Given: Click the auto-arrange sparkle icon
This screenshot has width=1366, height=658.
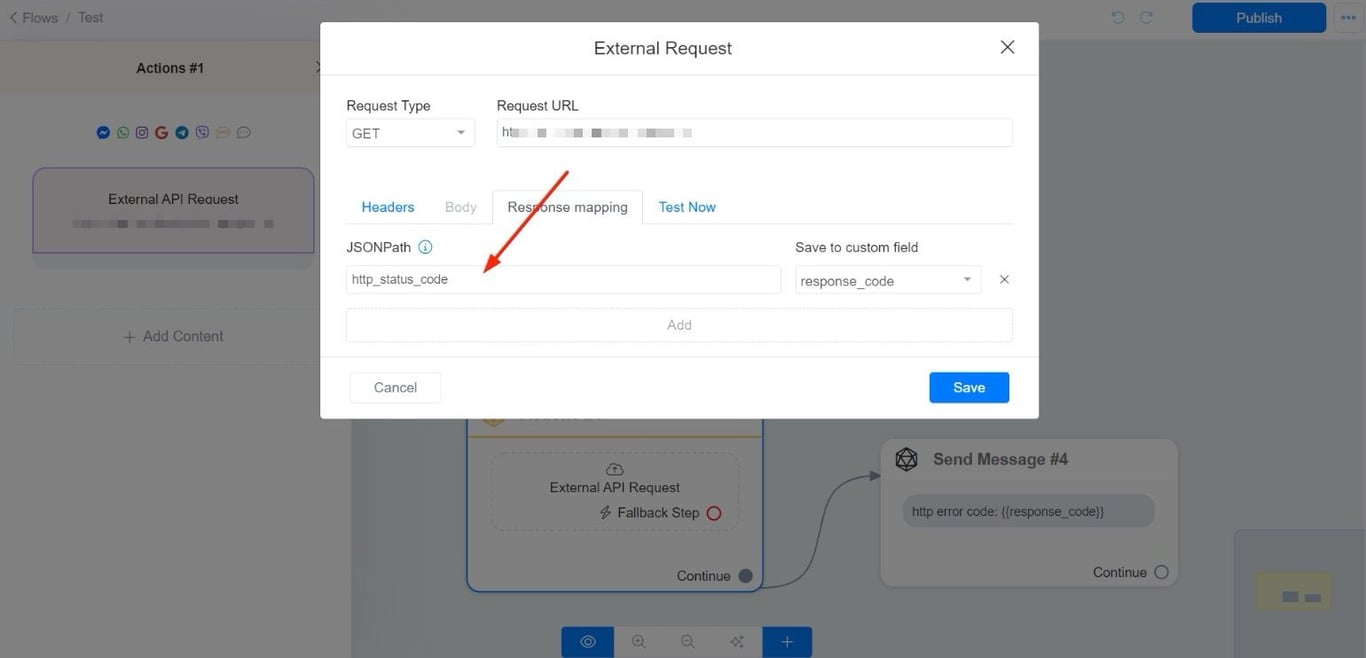Looking at the screenshot, I should [x=737, y=642].
